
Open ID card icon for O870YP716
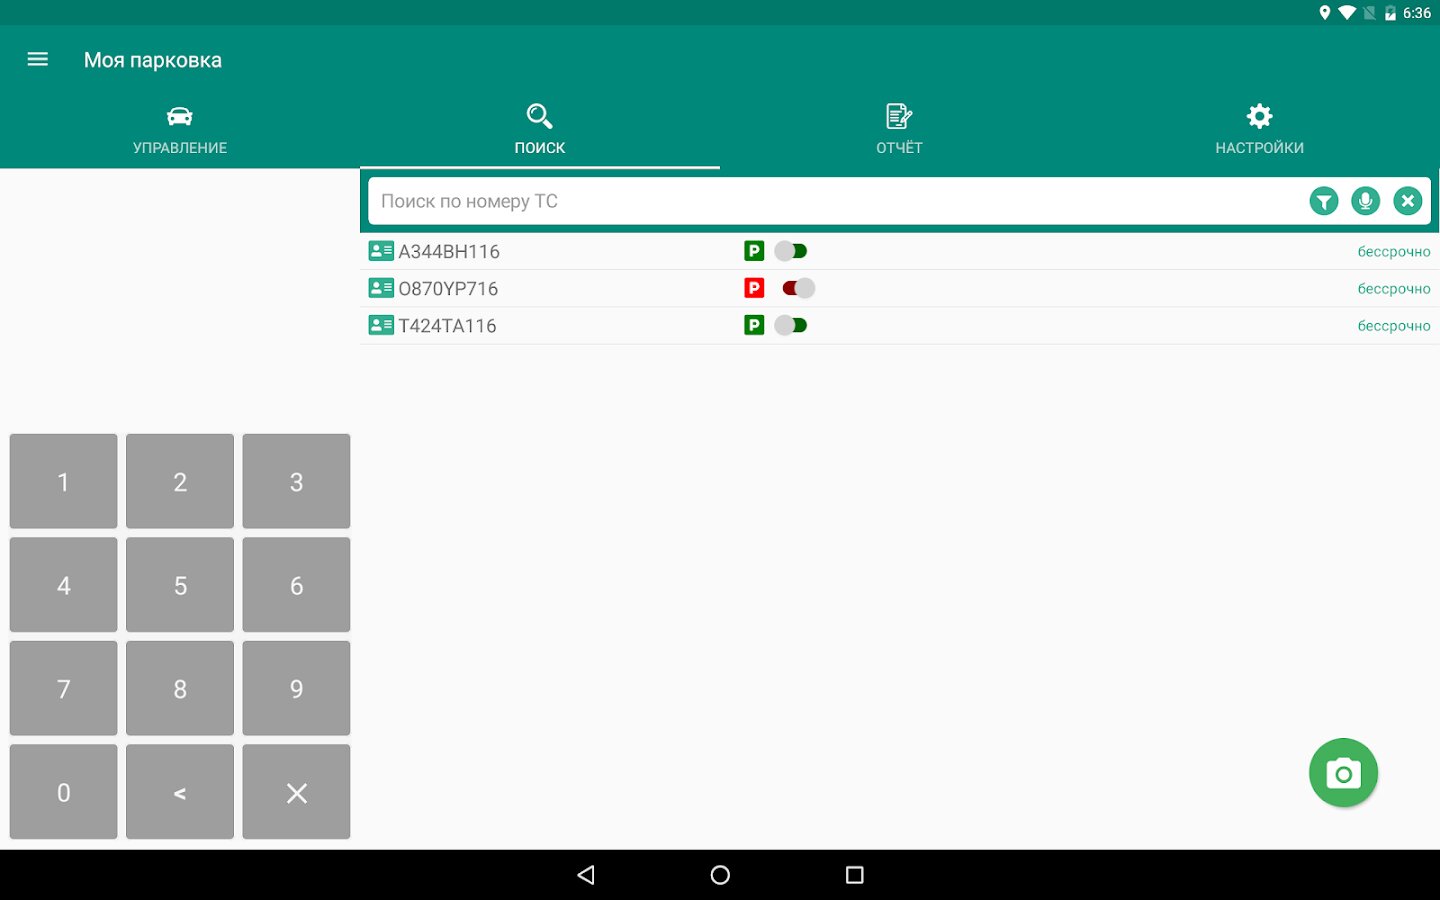(x=381, y=288)
